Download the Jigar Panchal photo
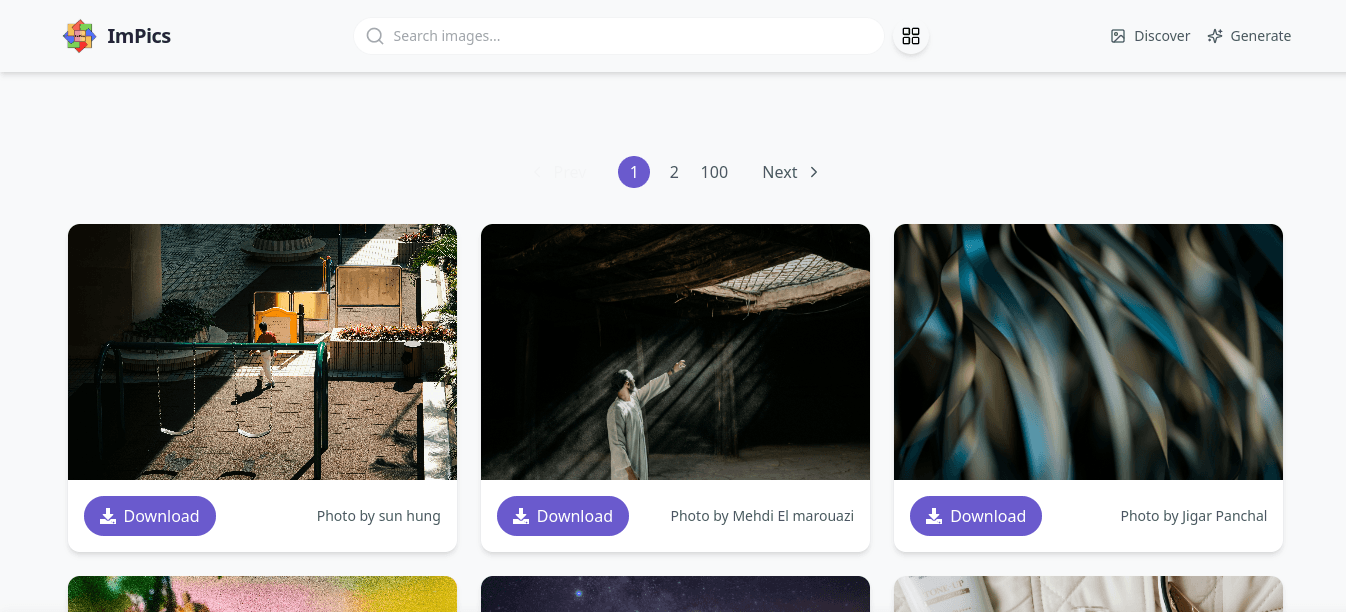This screenshot has height=612, width=1346. coord(976,516)
